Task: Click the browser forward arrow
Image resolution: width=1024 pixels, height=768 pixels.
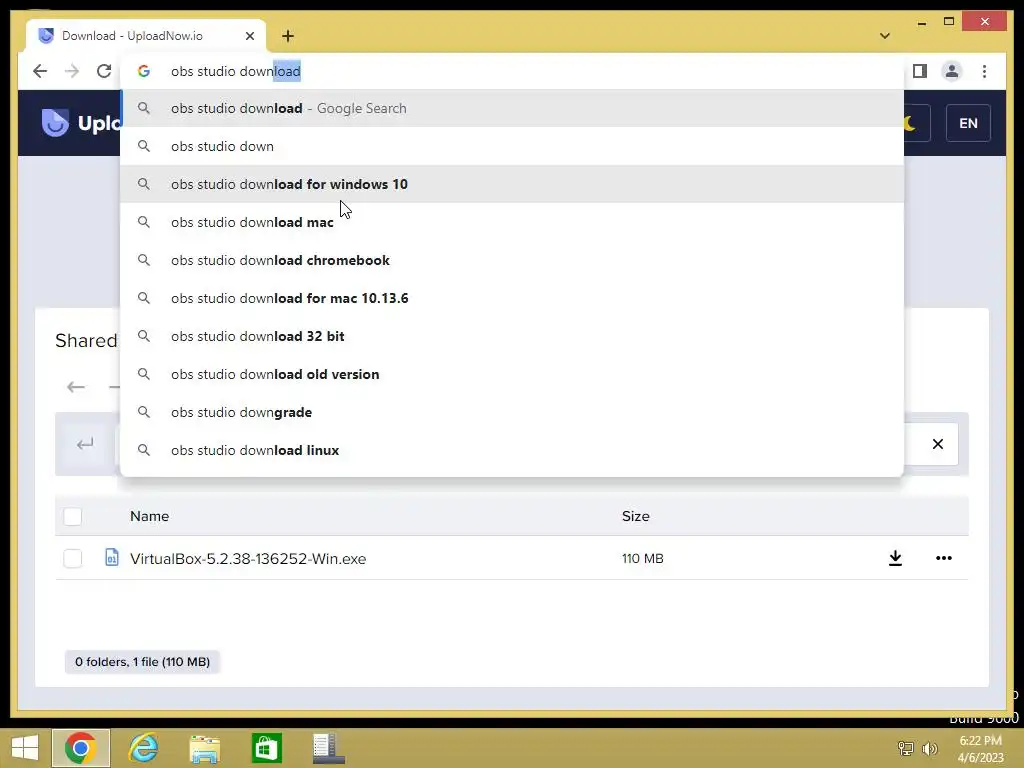Action: point(72,71)
